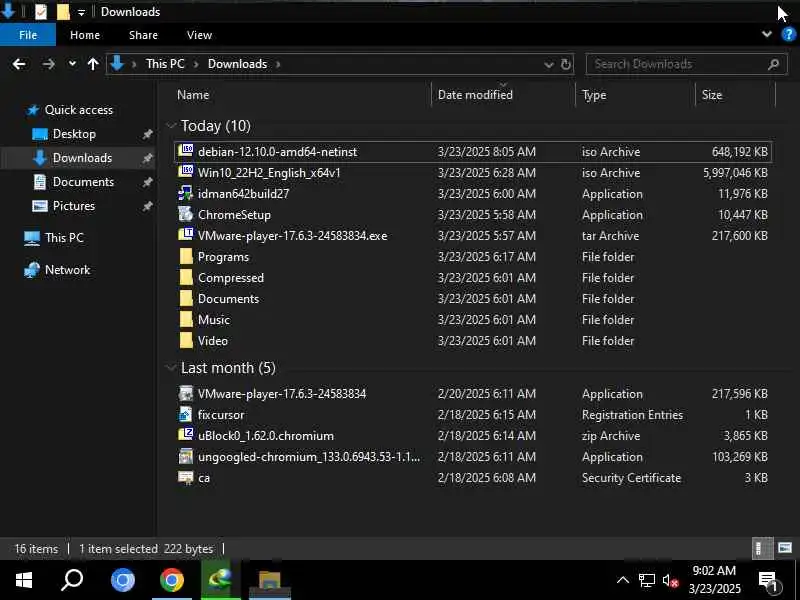Select the Video folder icon
The width and height of the screenshot is (800, 600).
[186, 340]
